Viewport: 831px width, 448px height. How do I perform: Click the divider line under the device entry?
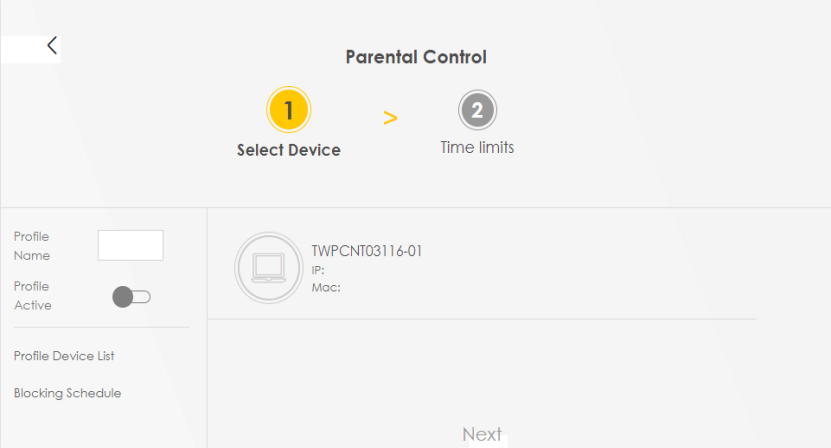pos(482,319)
